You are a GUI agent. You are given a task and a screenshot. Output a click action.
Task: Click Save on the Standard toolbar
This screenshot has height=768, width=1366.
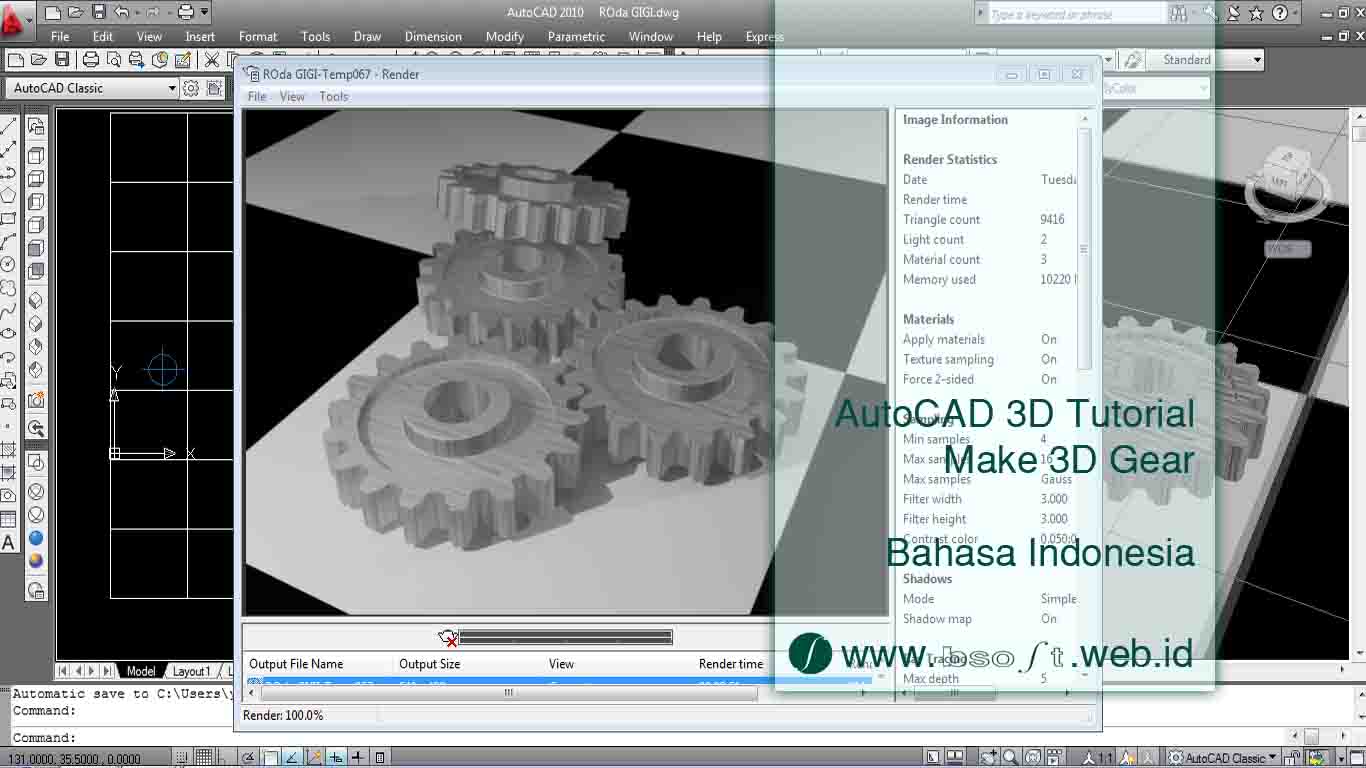click(x=62, y=60)
